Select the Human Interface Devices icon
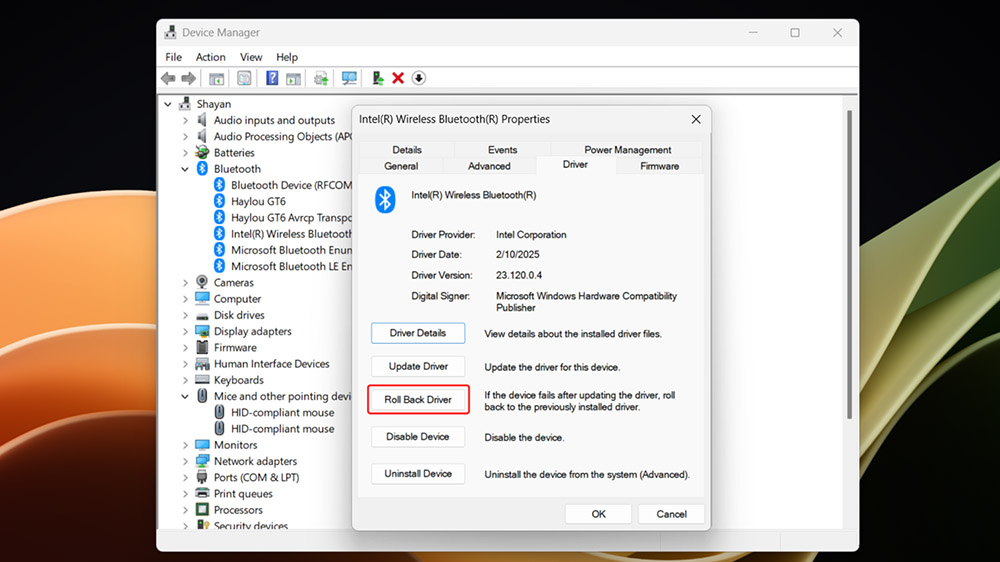Screen dimensions: 1000x562 pos(202,364)
